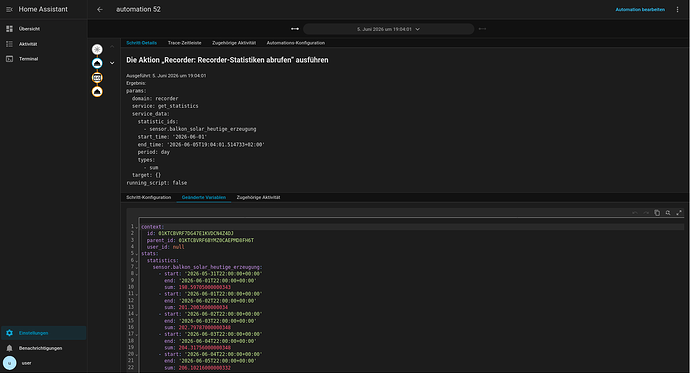Viewport: 690px width, 373px height.
Task: Select the blue-highlighted action node in graph
Action: click(97, 63)
